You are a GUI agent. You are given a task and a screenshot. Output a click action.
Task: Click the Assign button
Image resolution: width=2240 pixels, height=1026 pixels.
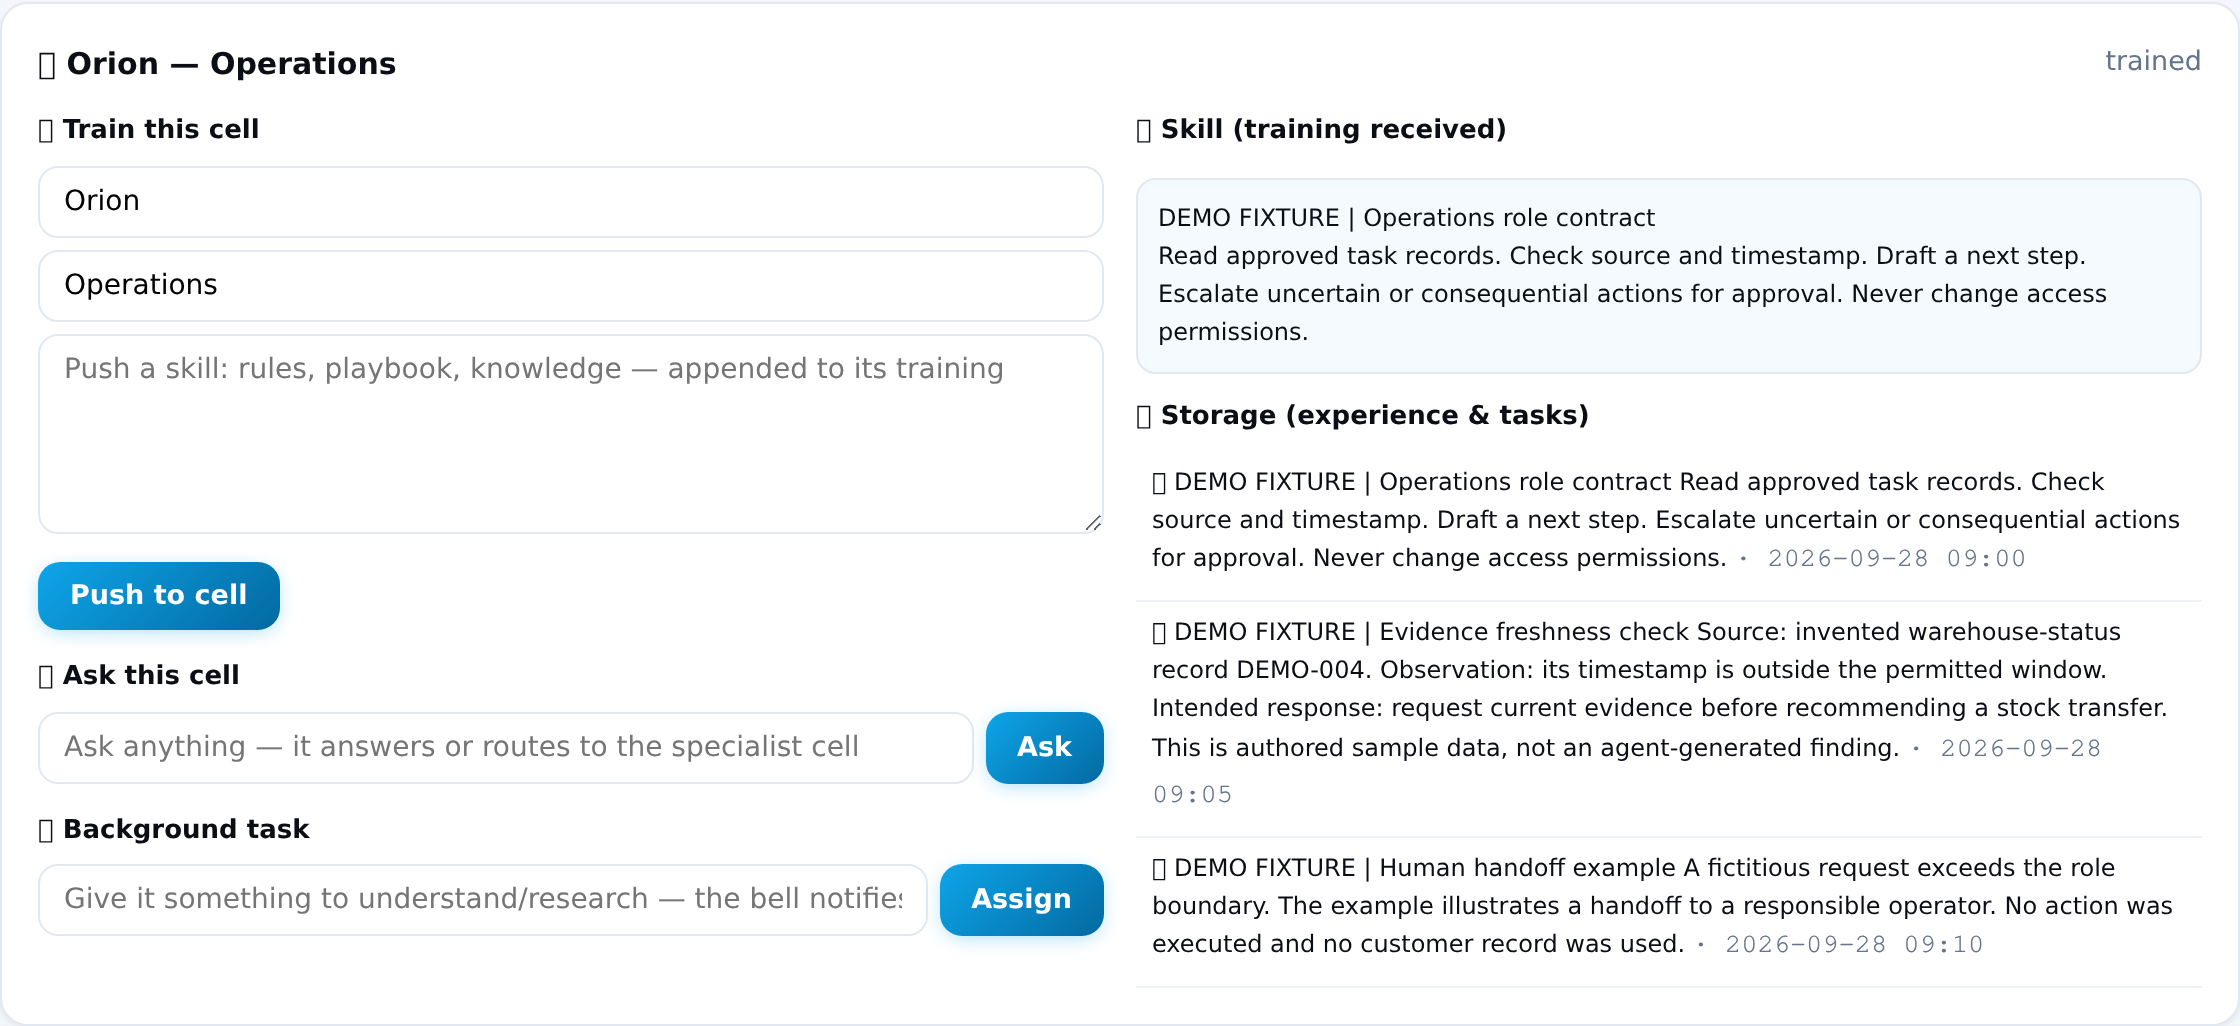click(x=1021, y=899)
